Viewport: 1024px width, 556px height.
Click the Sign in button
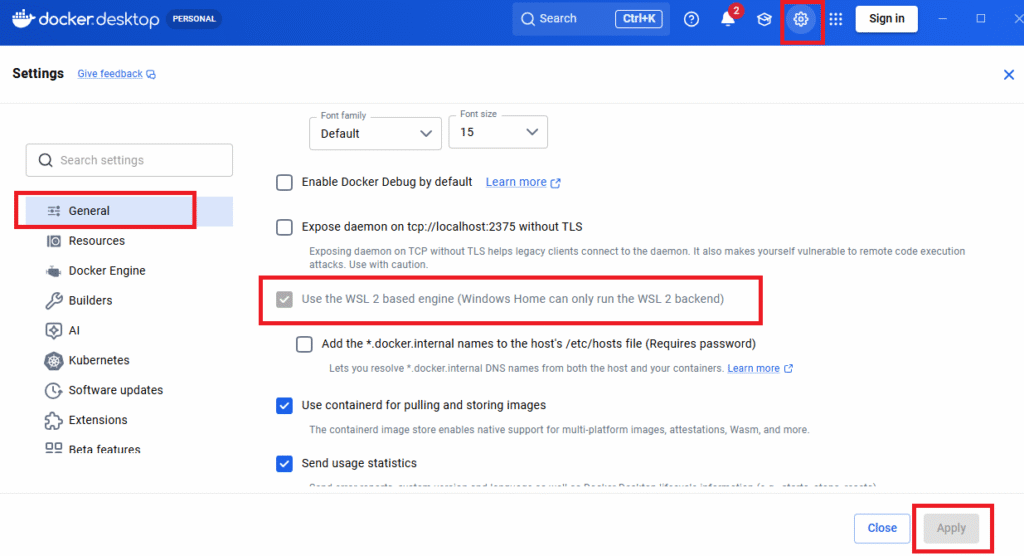pyautogui.click(x=886, y=19)
